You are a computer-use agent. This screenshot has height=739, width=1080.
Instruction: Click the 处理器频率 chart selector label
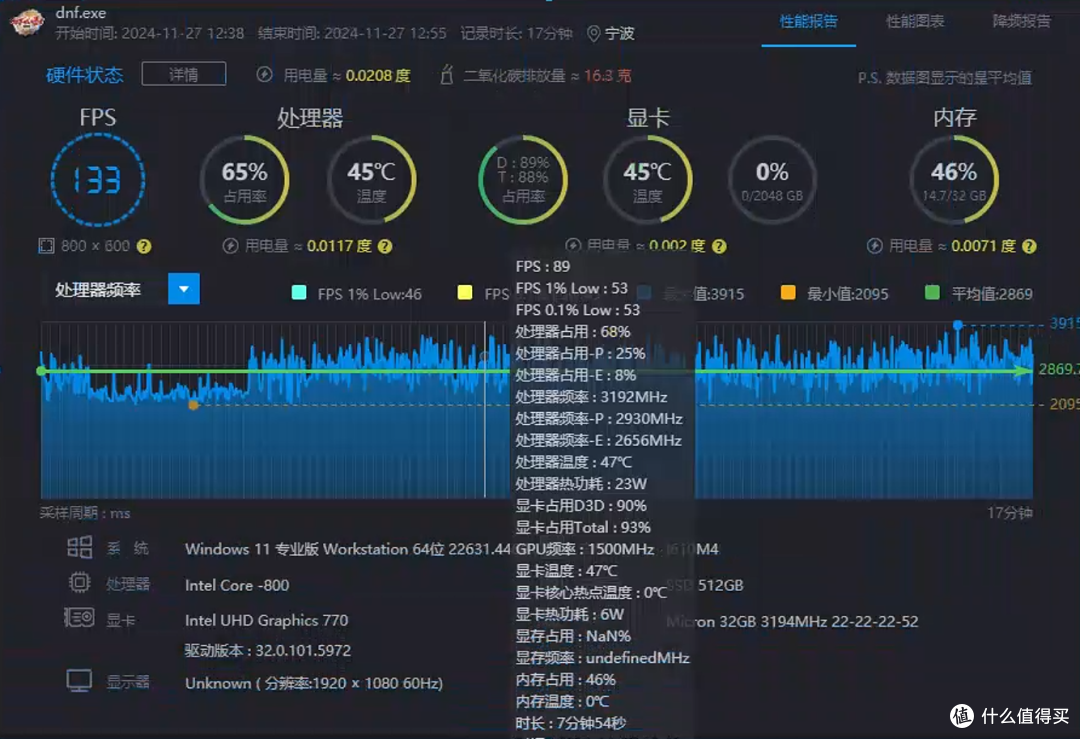click(x=98, y=290)
